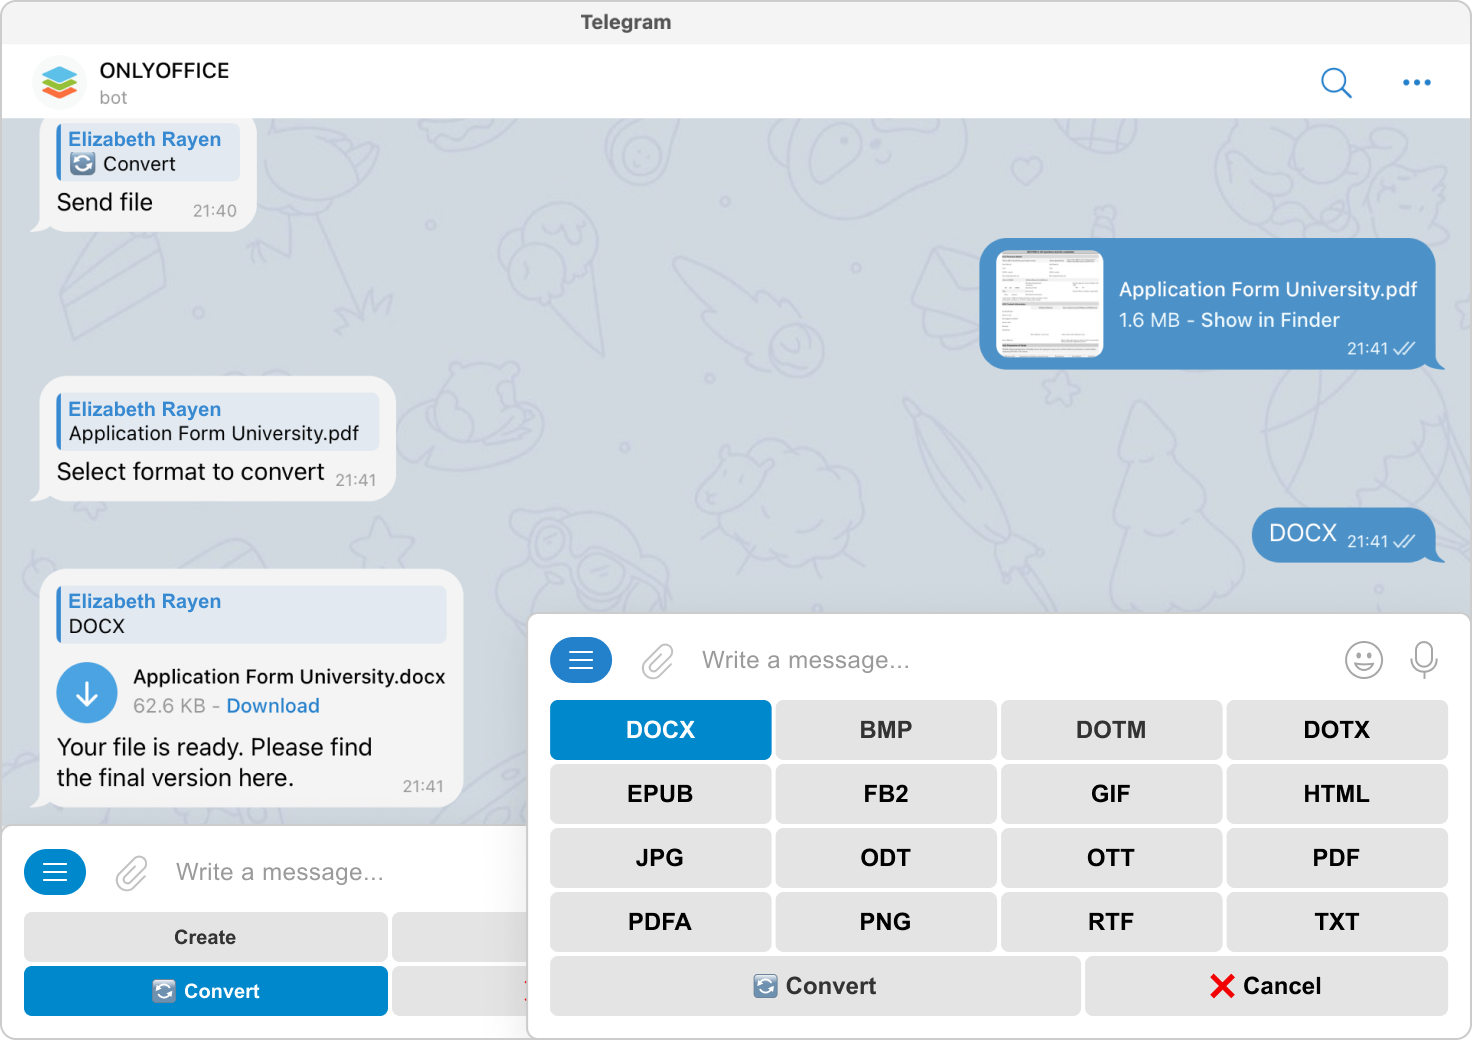Click Your file is ready message text
The width and height of the screenshot is (1472, 1040).
coord(214,763)
